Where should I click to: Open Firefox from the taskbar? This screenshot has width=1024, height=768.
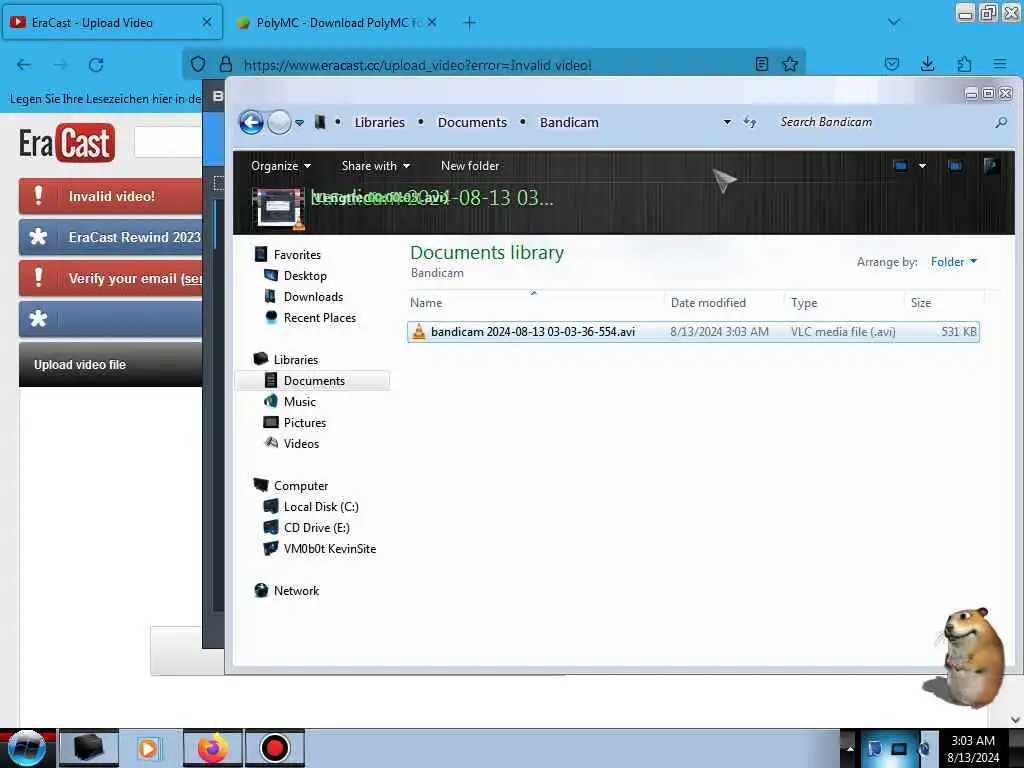(213, 748)
